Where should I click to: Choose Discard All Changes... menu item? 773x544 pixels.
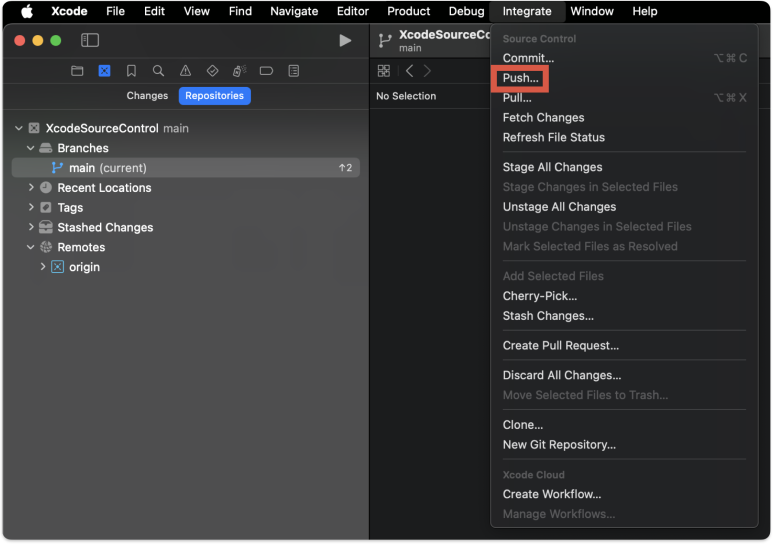click(x=624, y=375)
